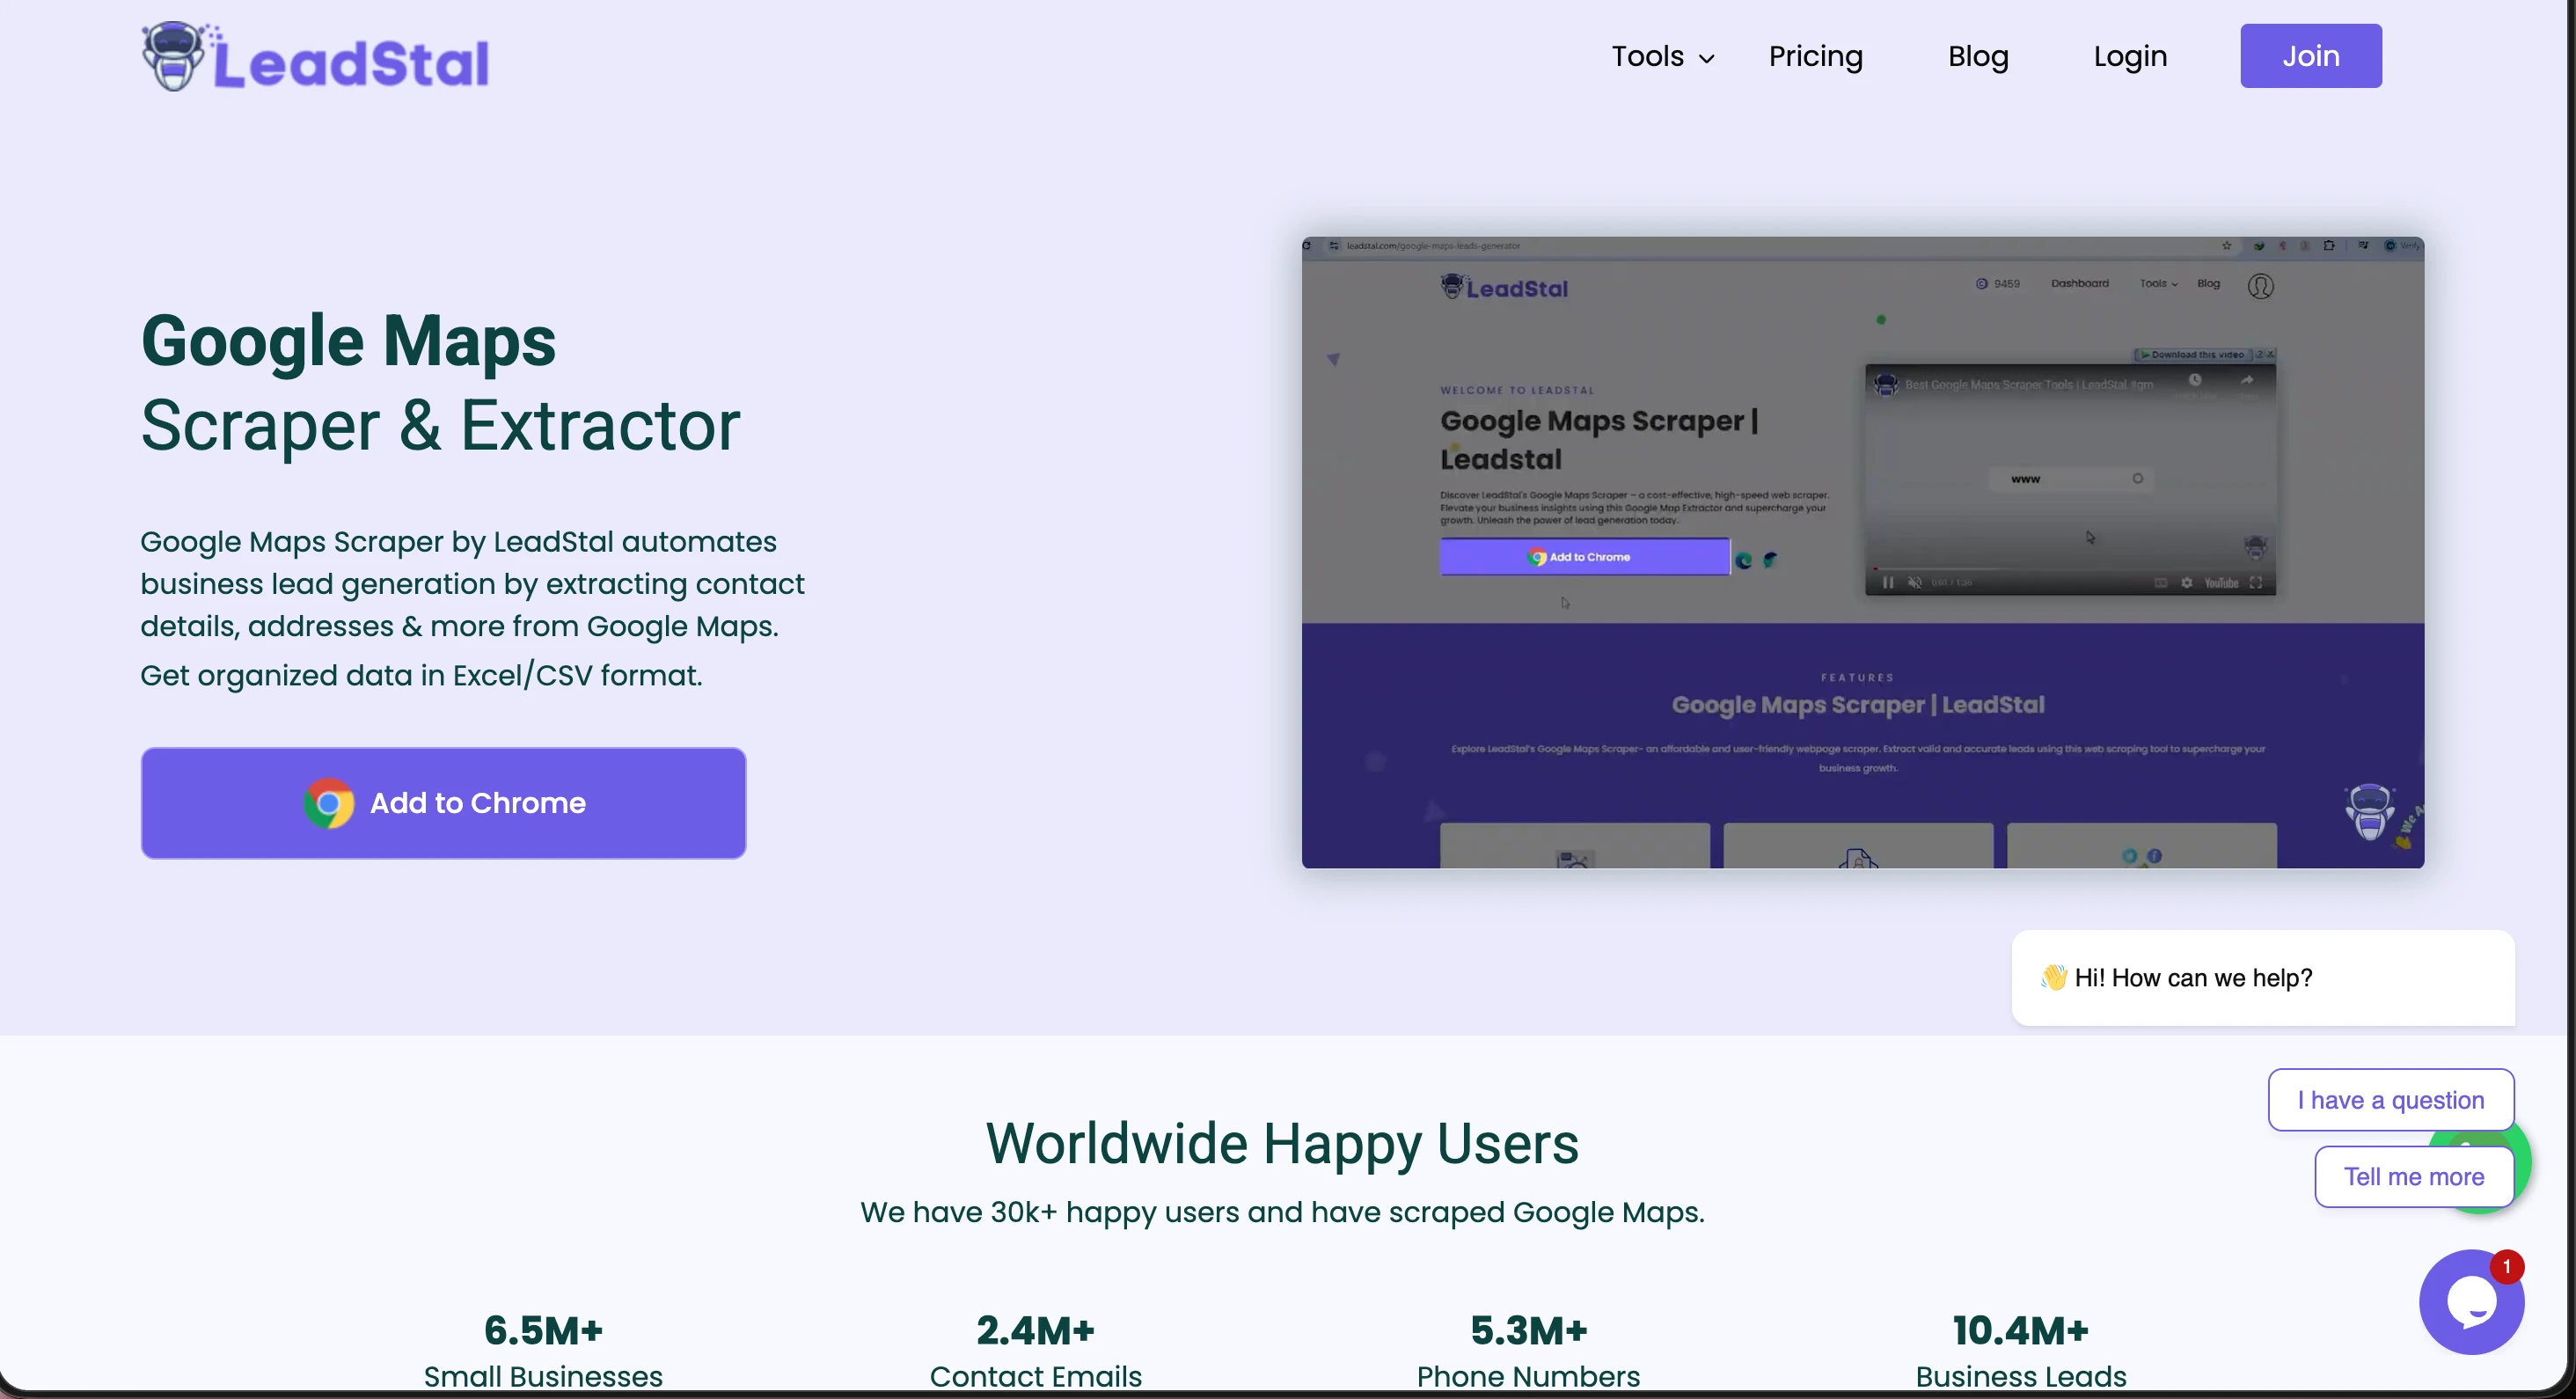Click the profile account icon in the screenshot navbar
Image resolution: width=2576 pixels, height=1399 pixels.
point(2263,285)
